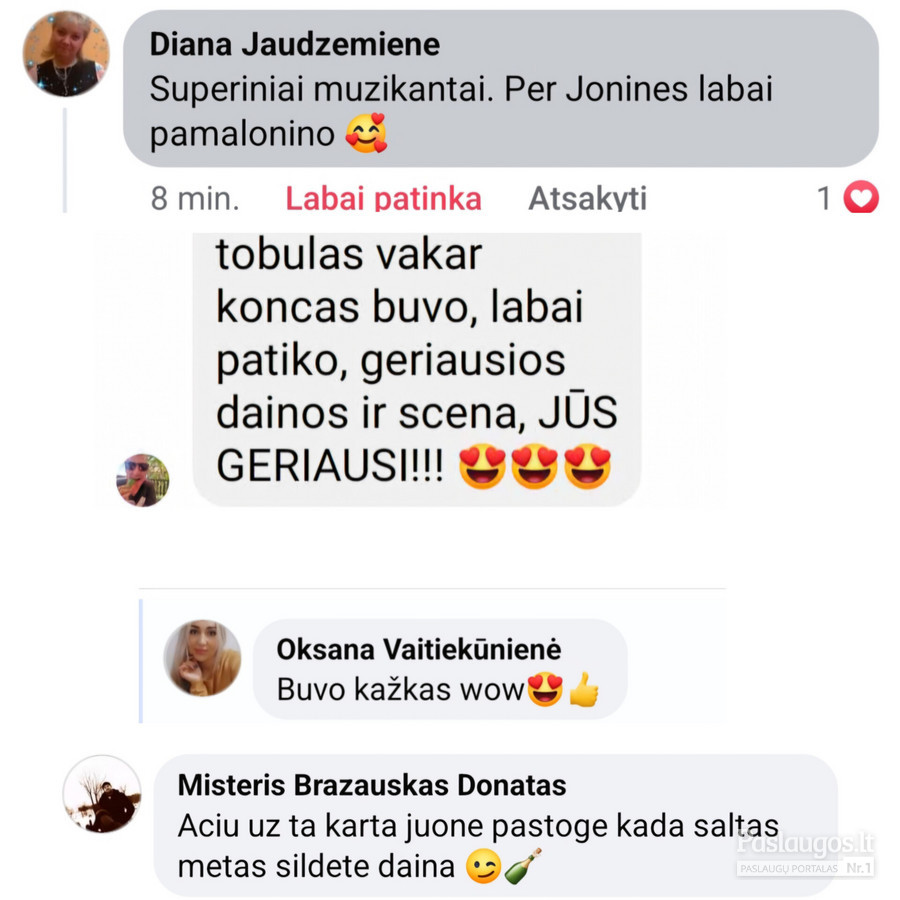Click the heart-eyes emoji after wow
The width and height of the screenshot is (900, 900).
tap(545, 689)
